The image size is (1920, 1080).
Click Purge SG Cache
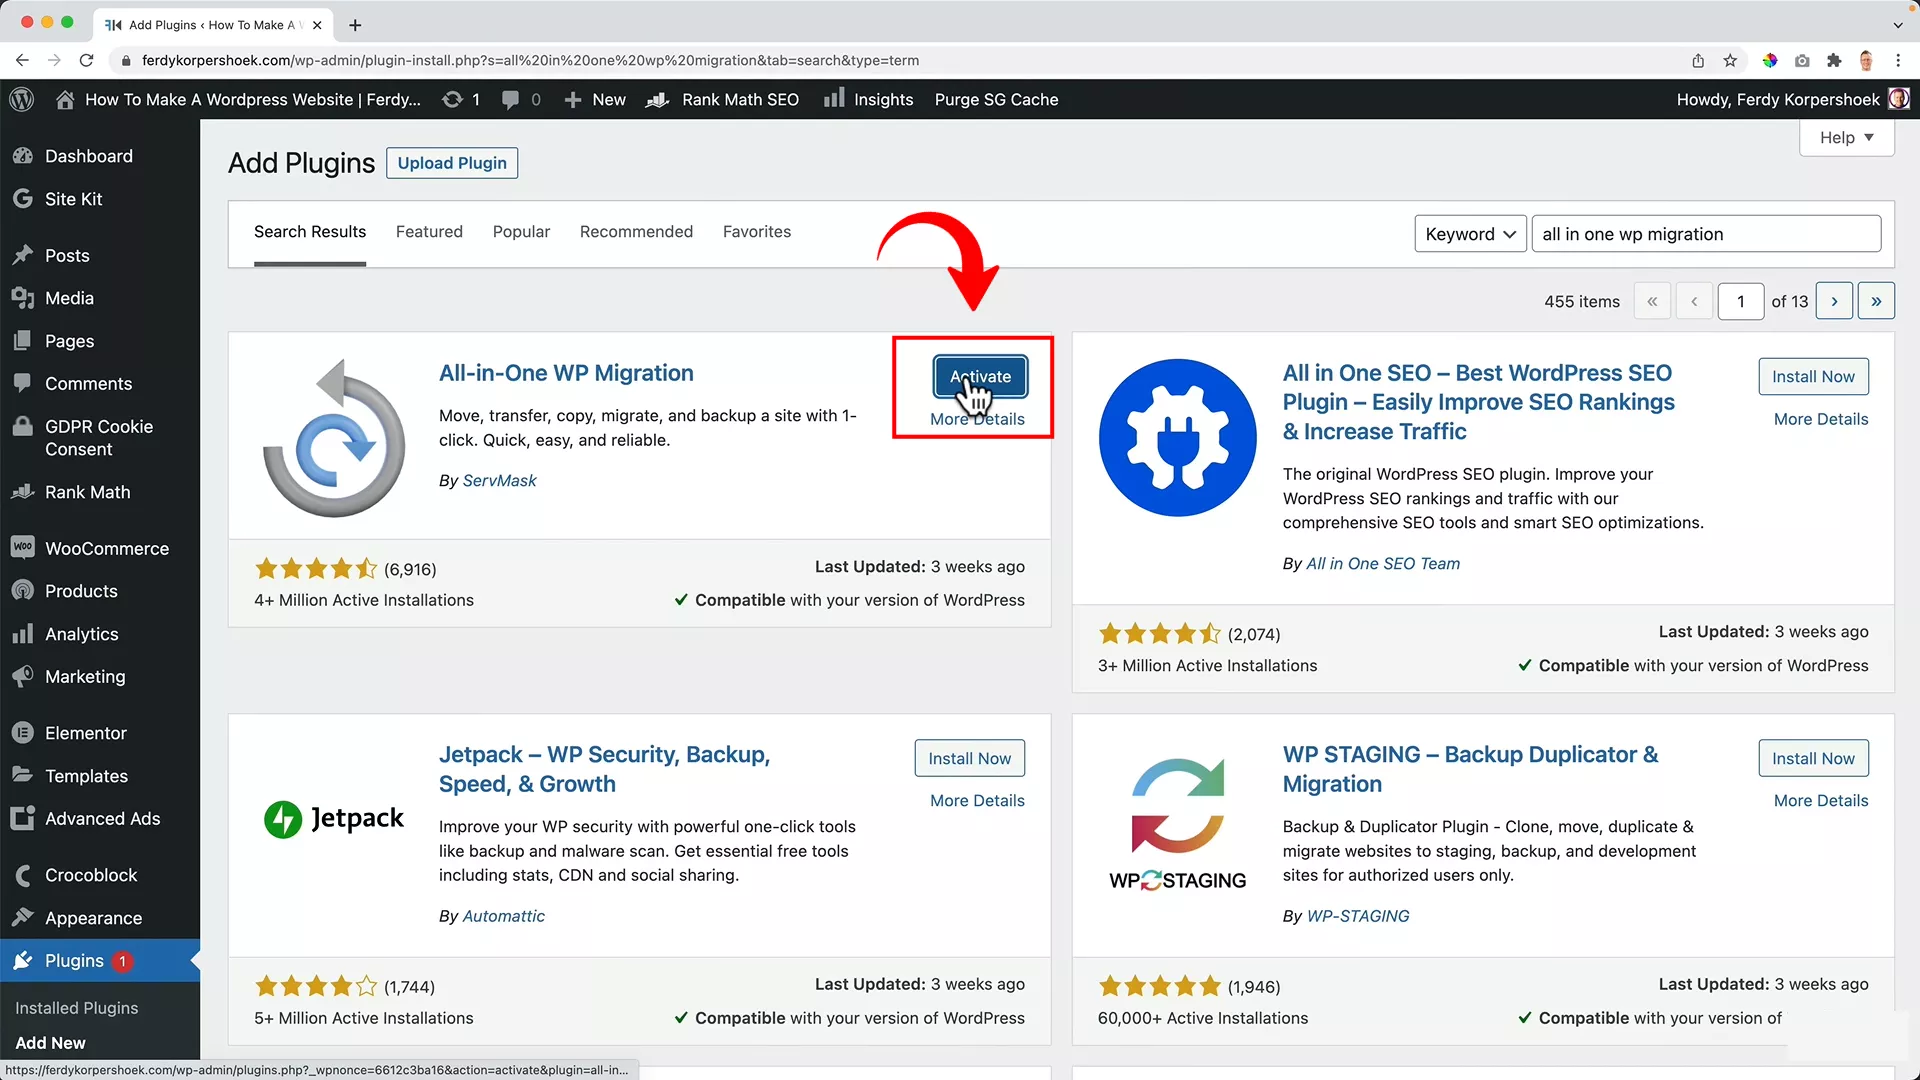click(996, 99)
